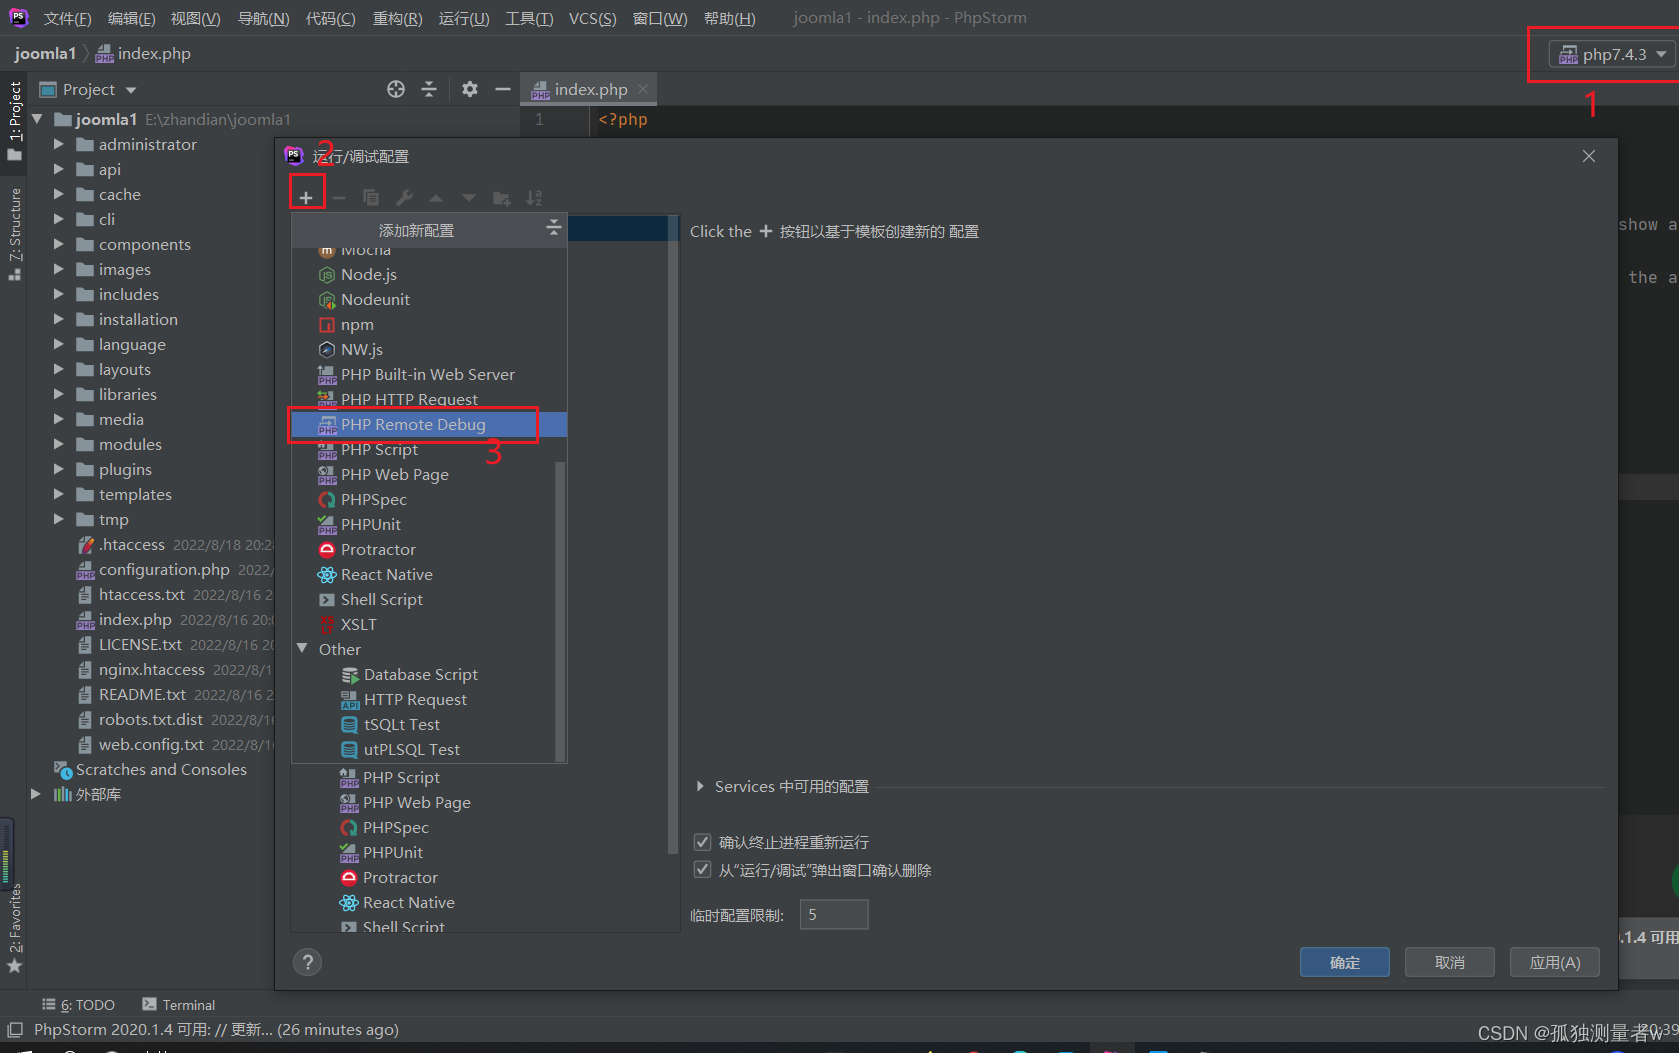Open the php7.4.3 interpreter dropdown
The image size is (1679, 1053).
(1609, 54)
